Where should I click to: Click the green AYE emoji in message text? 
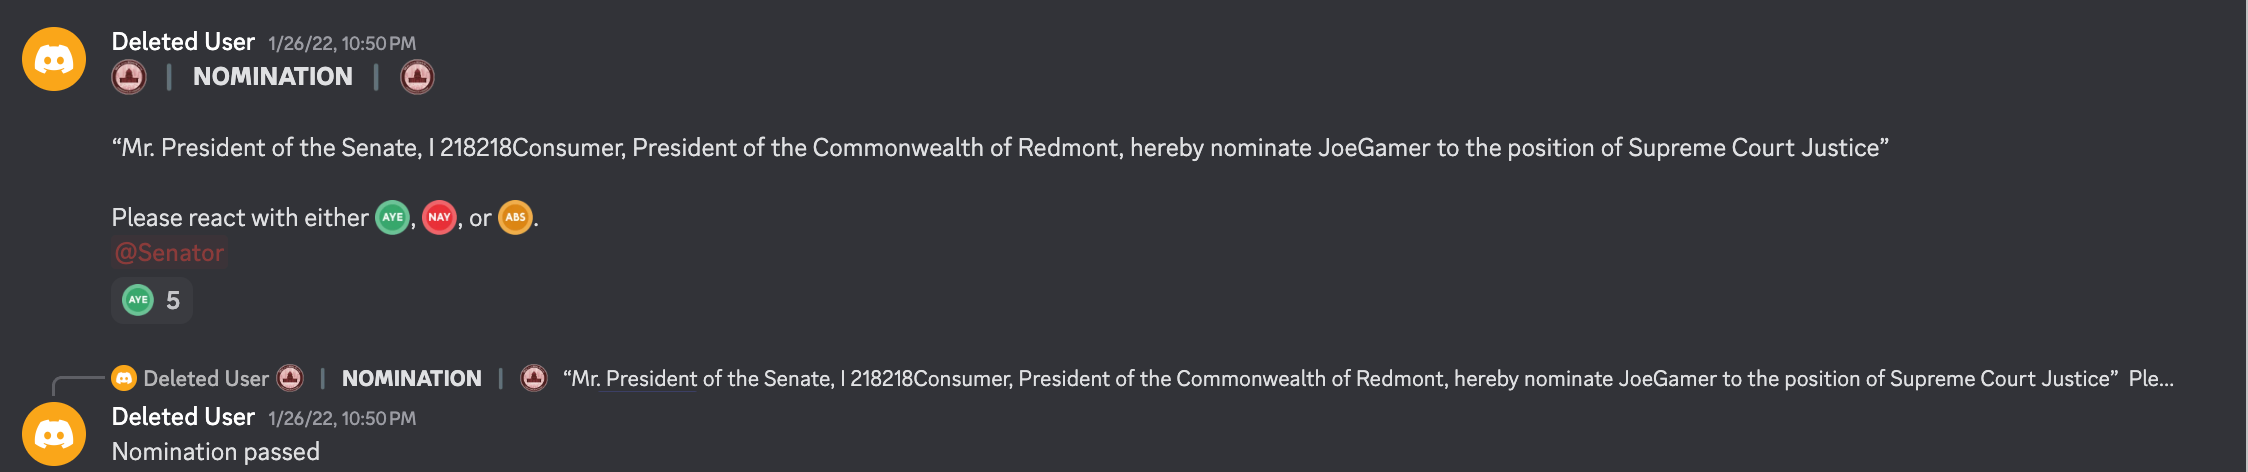point(392,217)
